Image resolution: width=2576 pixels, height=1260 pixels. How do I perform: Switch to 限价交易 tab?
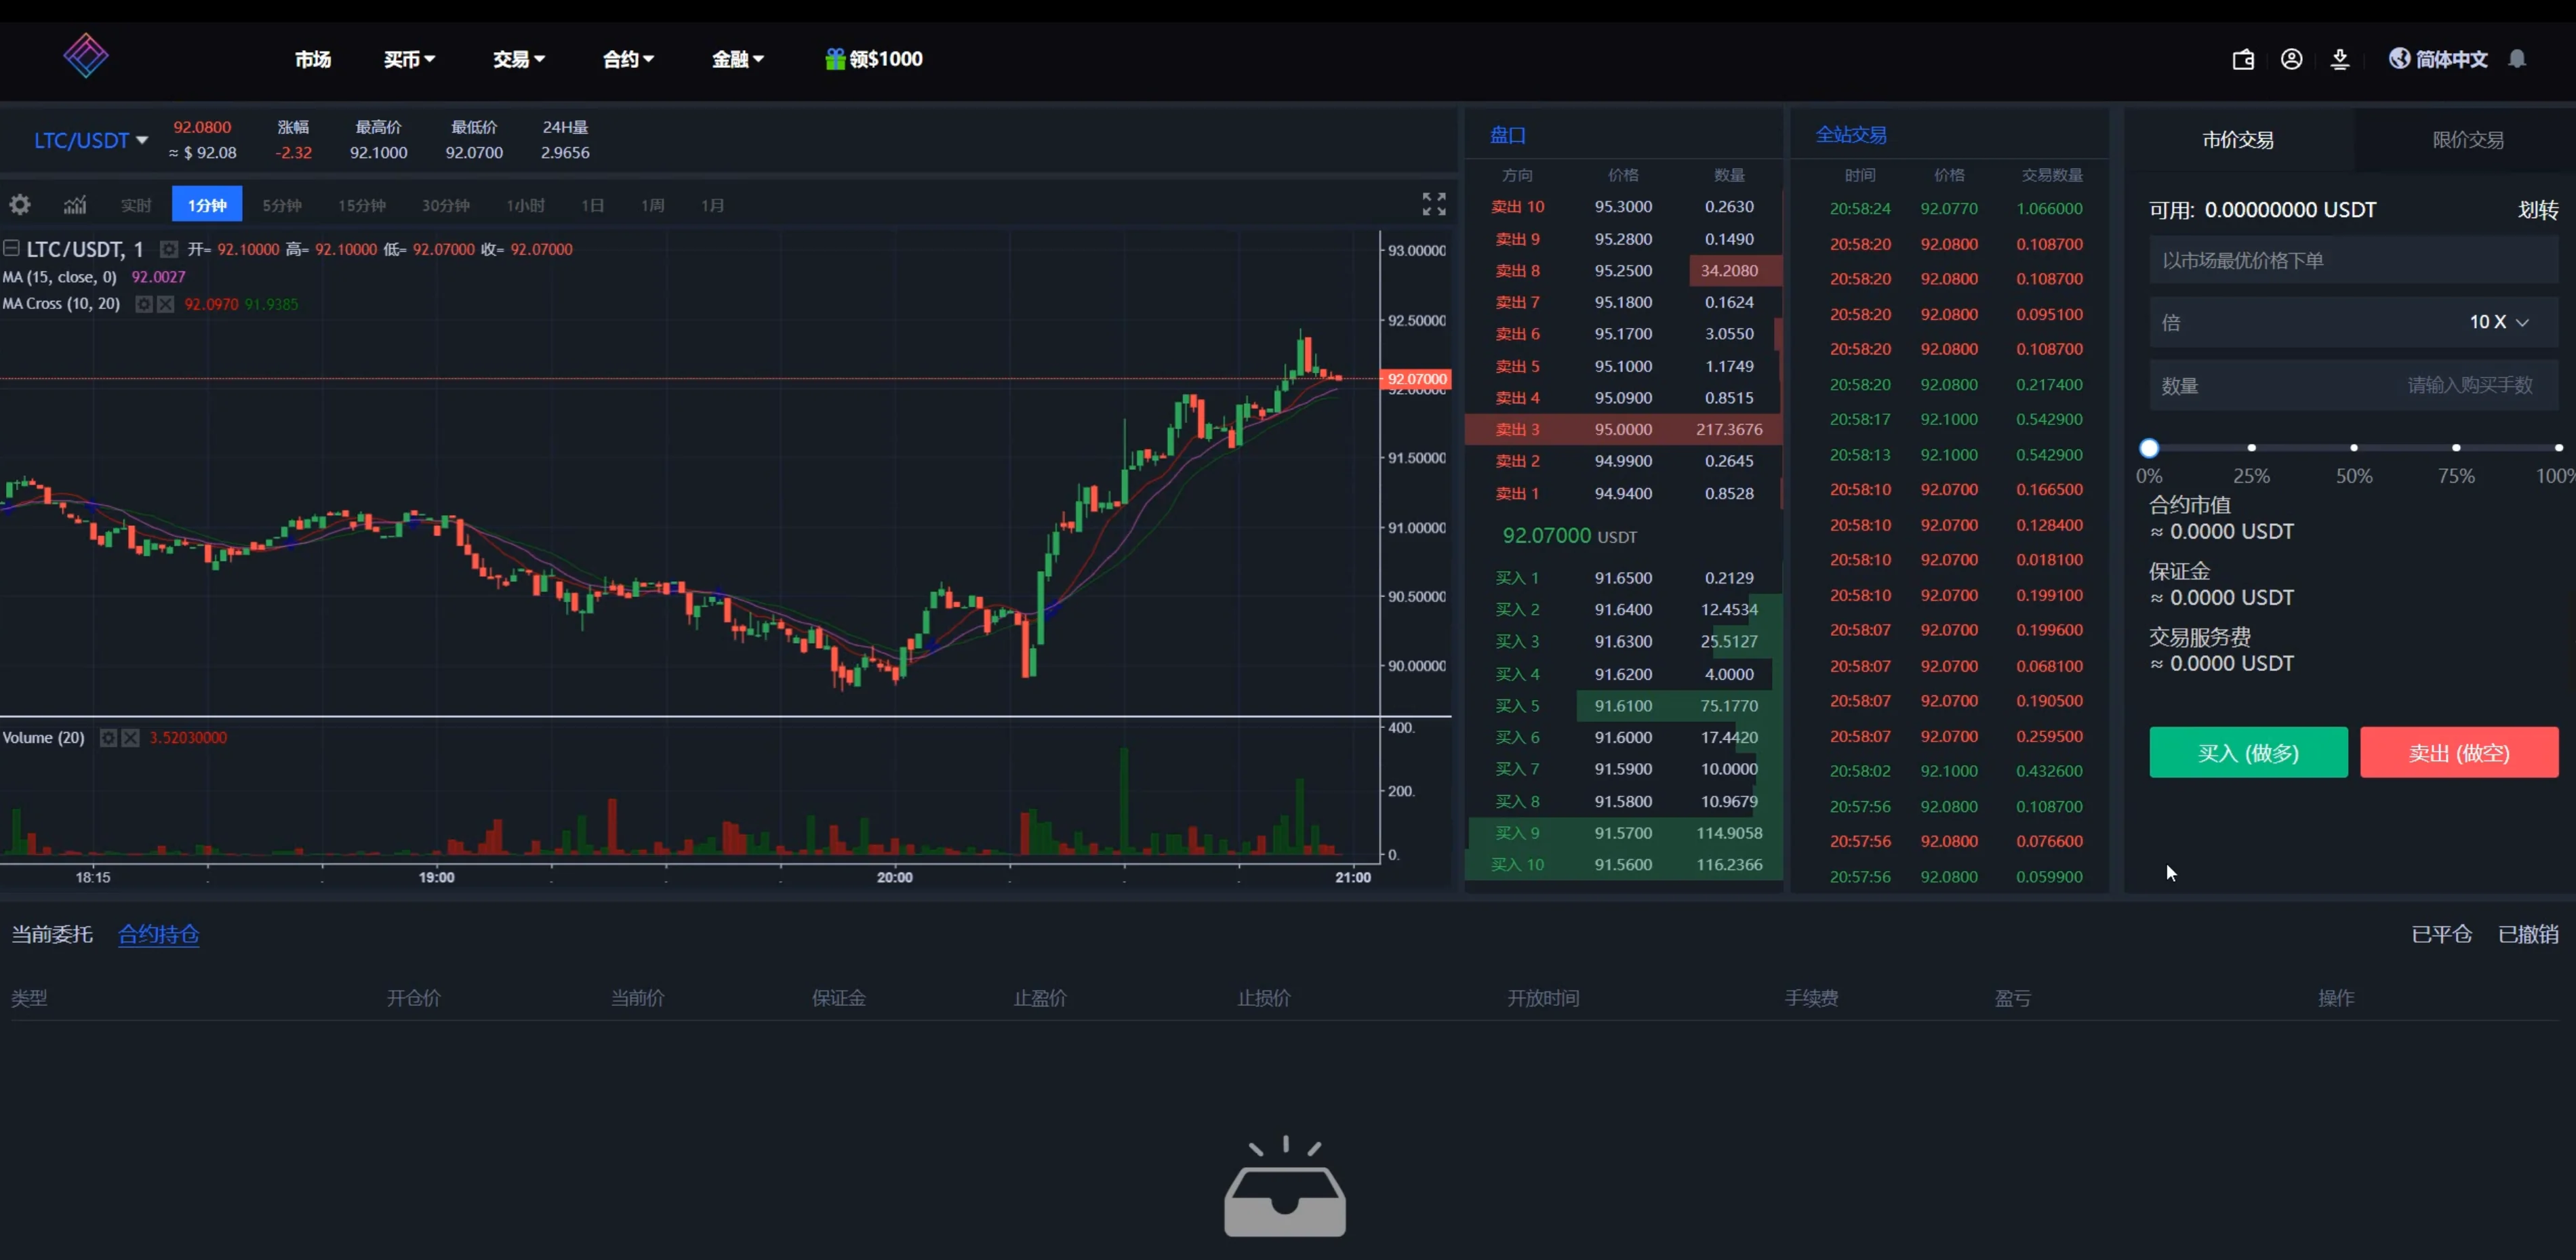click(x=2467, y=140)
